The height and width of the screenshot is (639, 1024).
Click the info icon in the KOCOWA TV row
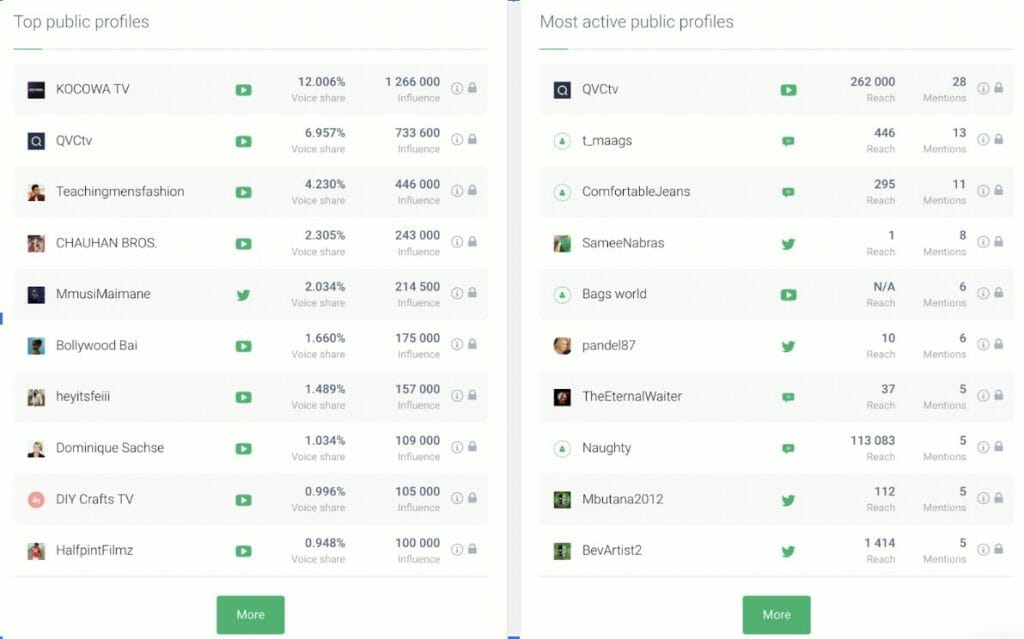(457, 88)
